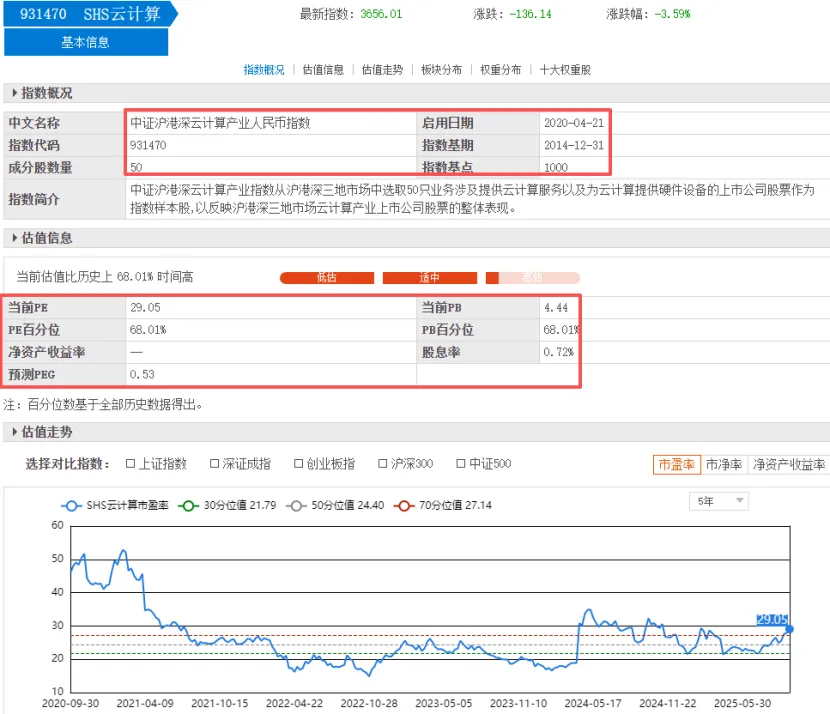Tick the 沪深300 comparison checkbox
Screen dimensions: 830x714
pos(382,464)
